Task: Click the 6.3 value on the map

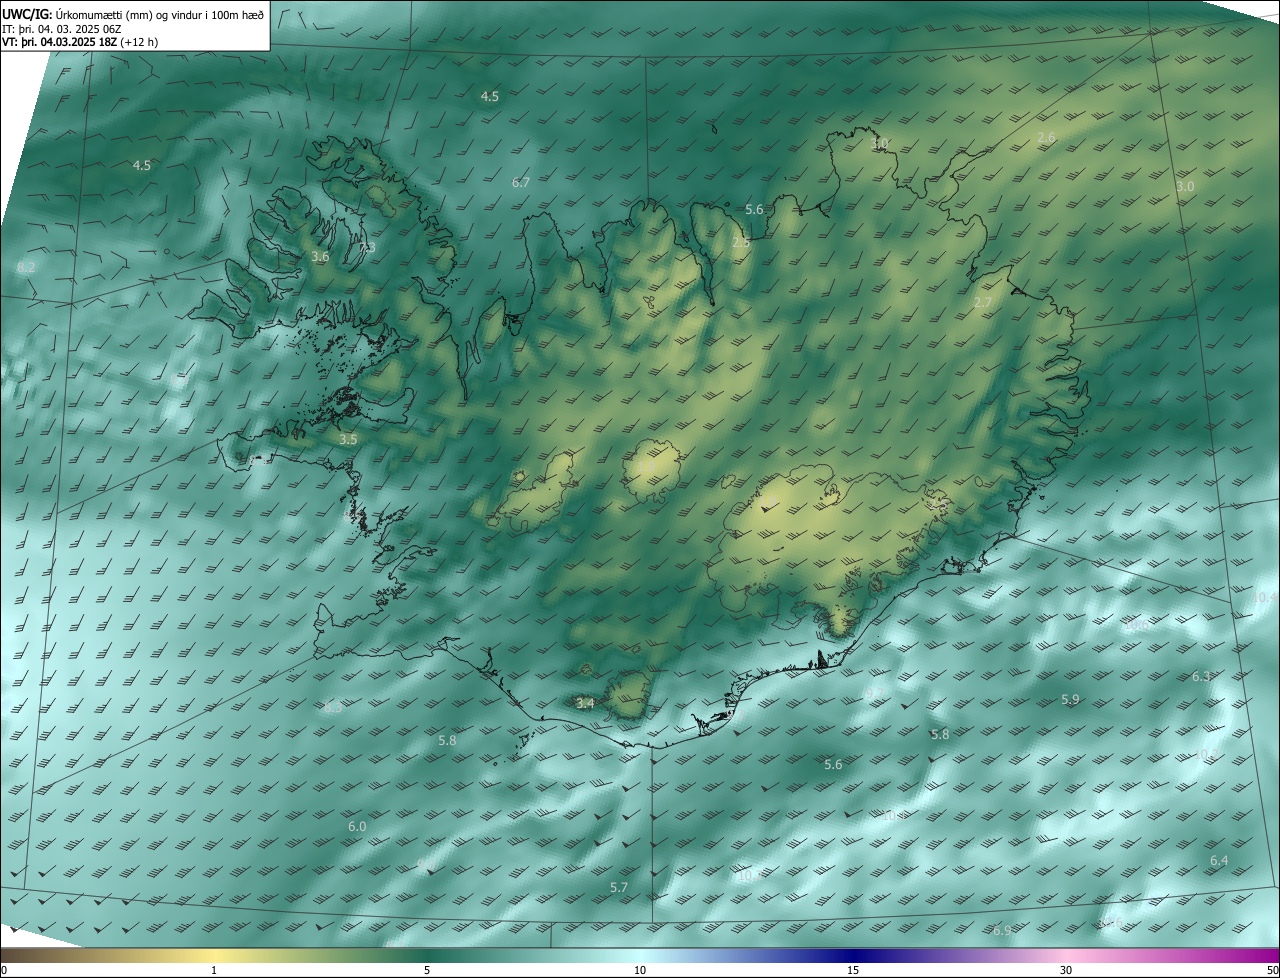Action: (x=1201, y=677)
